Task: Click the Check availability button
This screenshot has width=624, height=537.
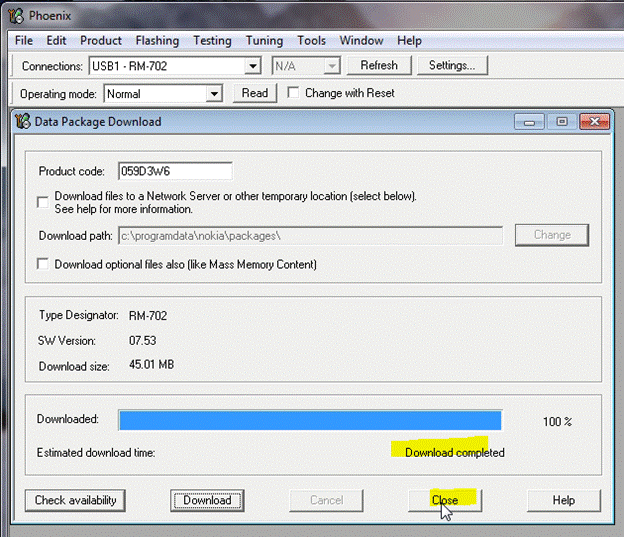Action: (75, 500)
